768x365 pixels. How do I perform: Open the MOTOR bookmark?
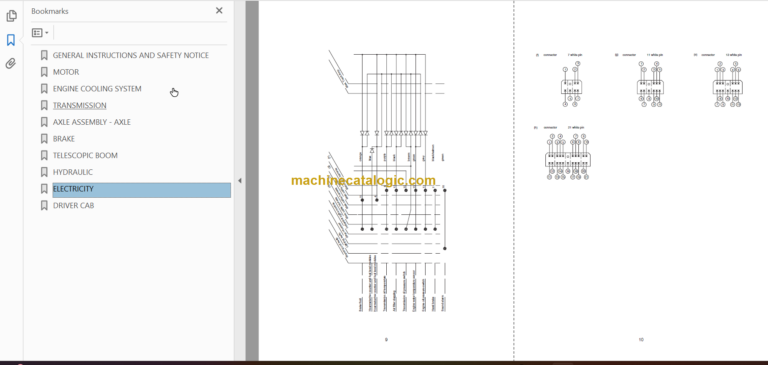tap(66, 72)
